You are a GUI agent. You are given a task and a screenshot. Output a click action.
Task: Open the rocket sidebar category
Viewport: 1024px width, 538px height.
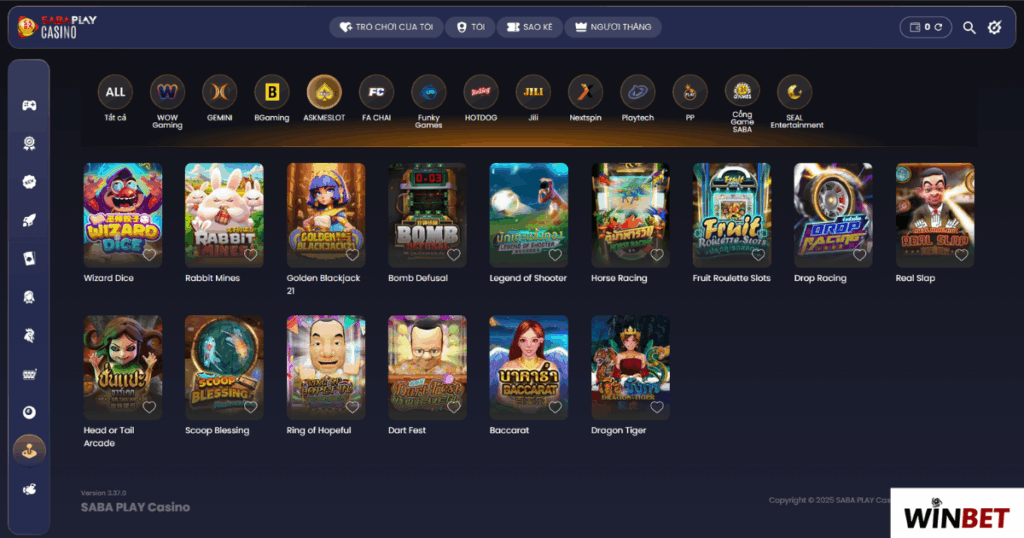29,221
